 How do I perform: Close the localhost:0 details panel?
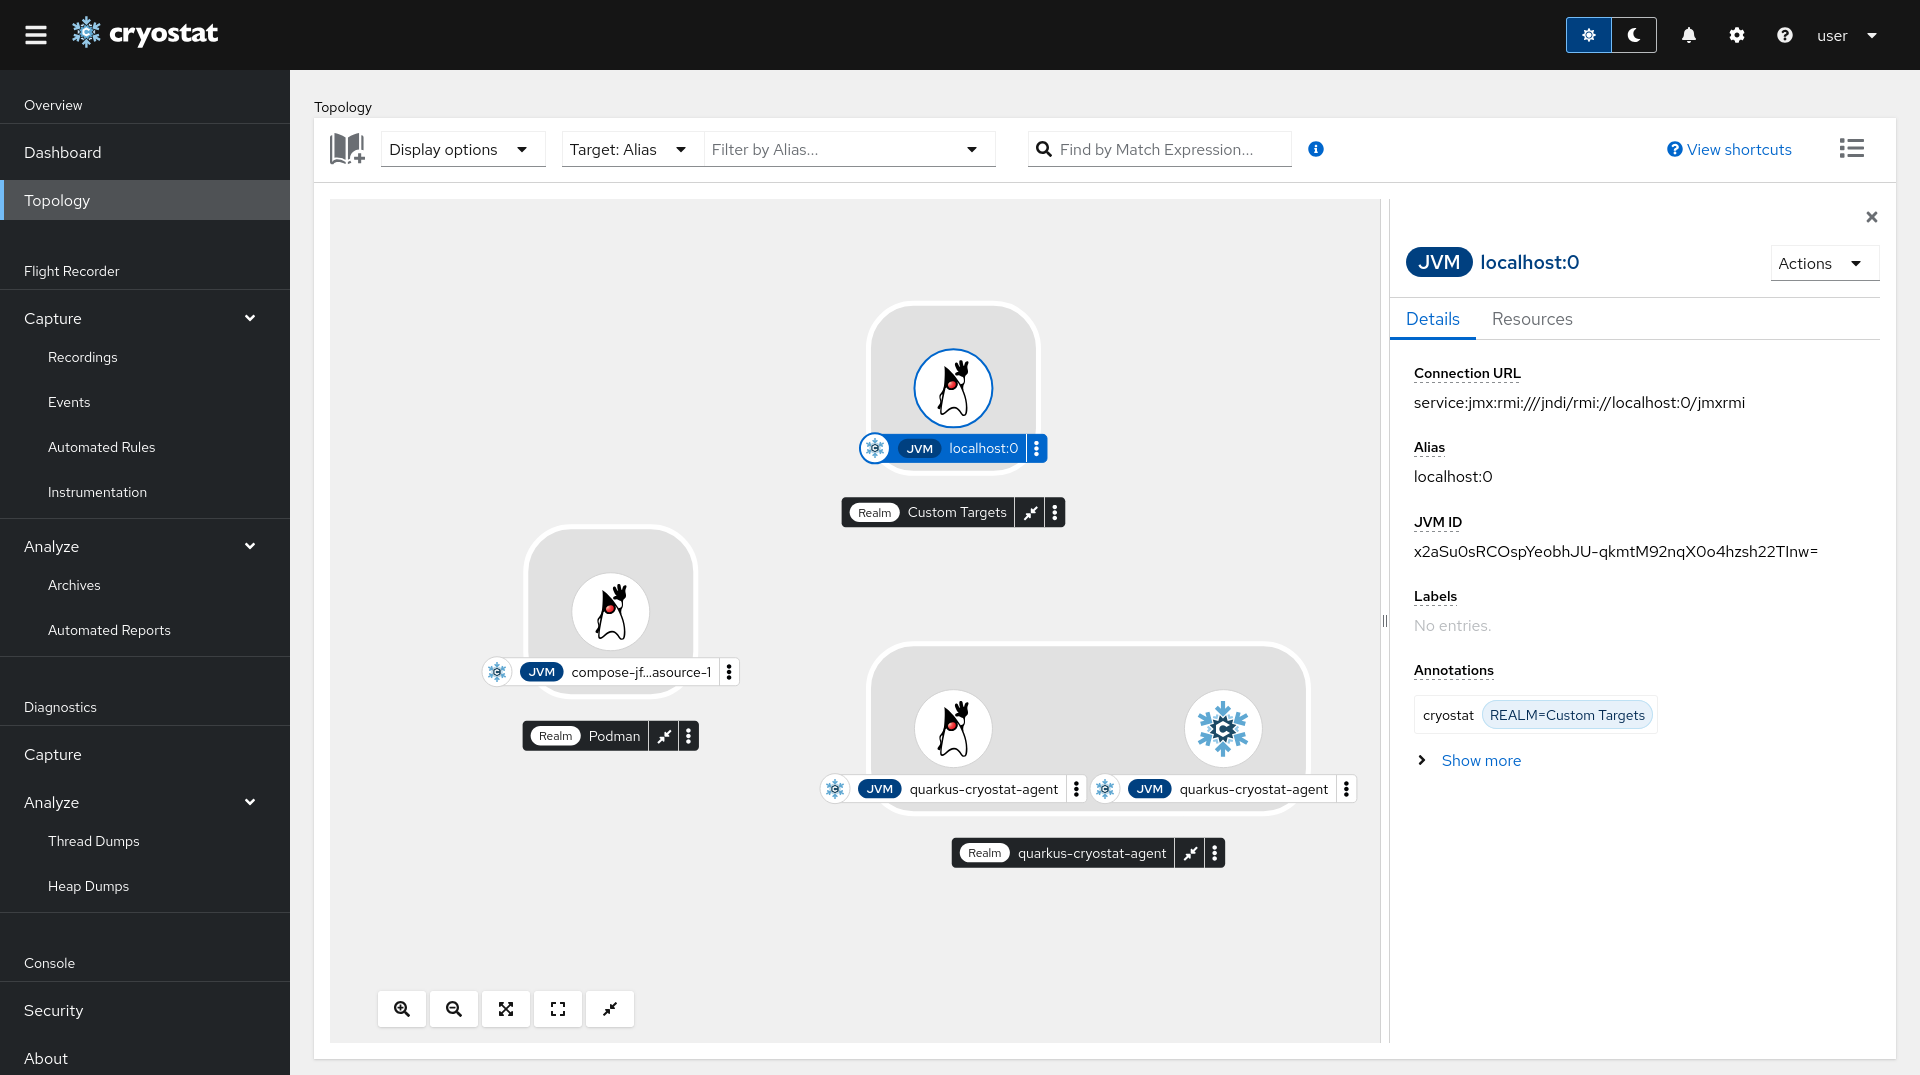click(1871, 217)
